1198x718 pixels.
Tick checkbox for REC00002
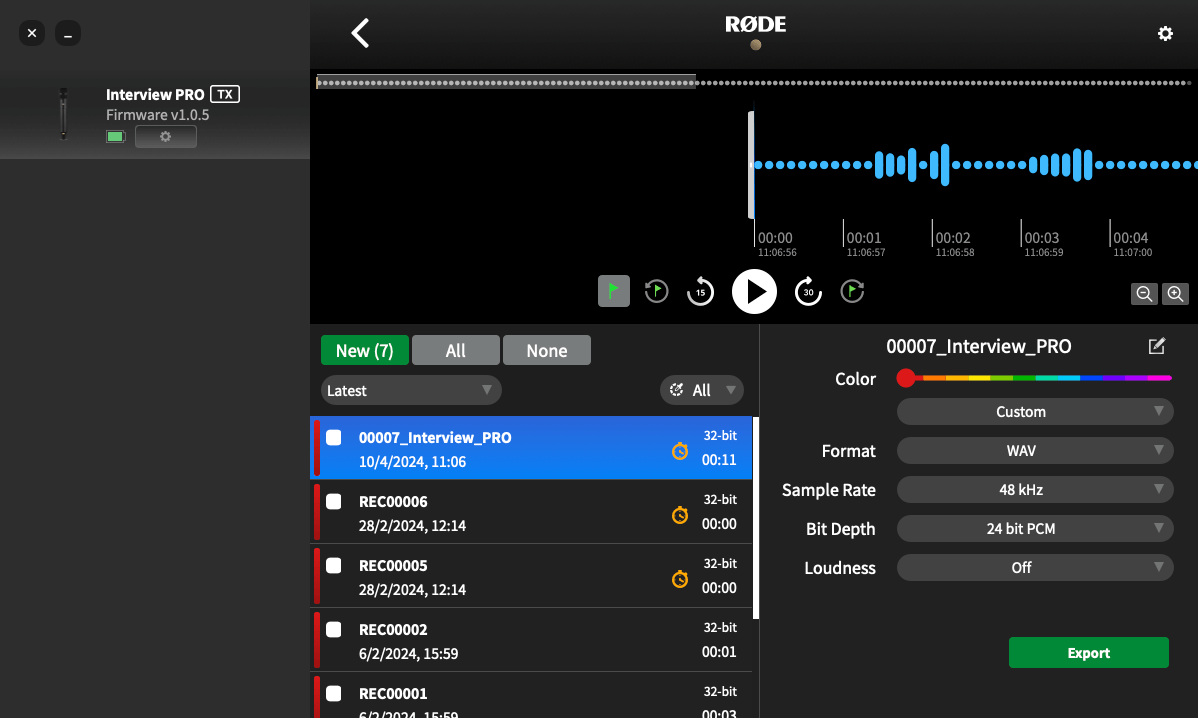pos(334,629)
